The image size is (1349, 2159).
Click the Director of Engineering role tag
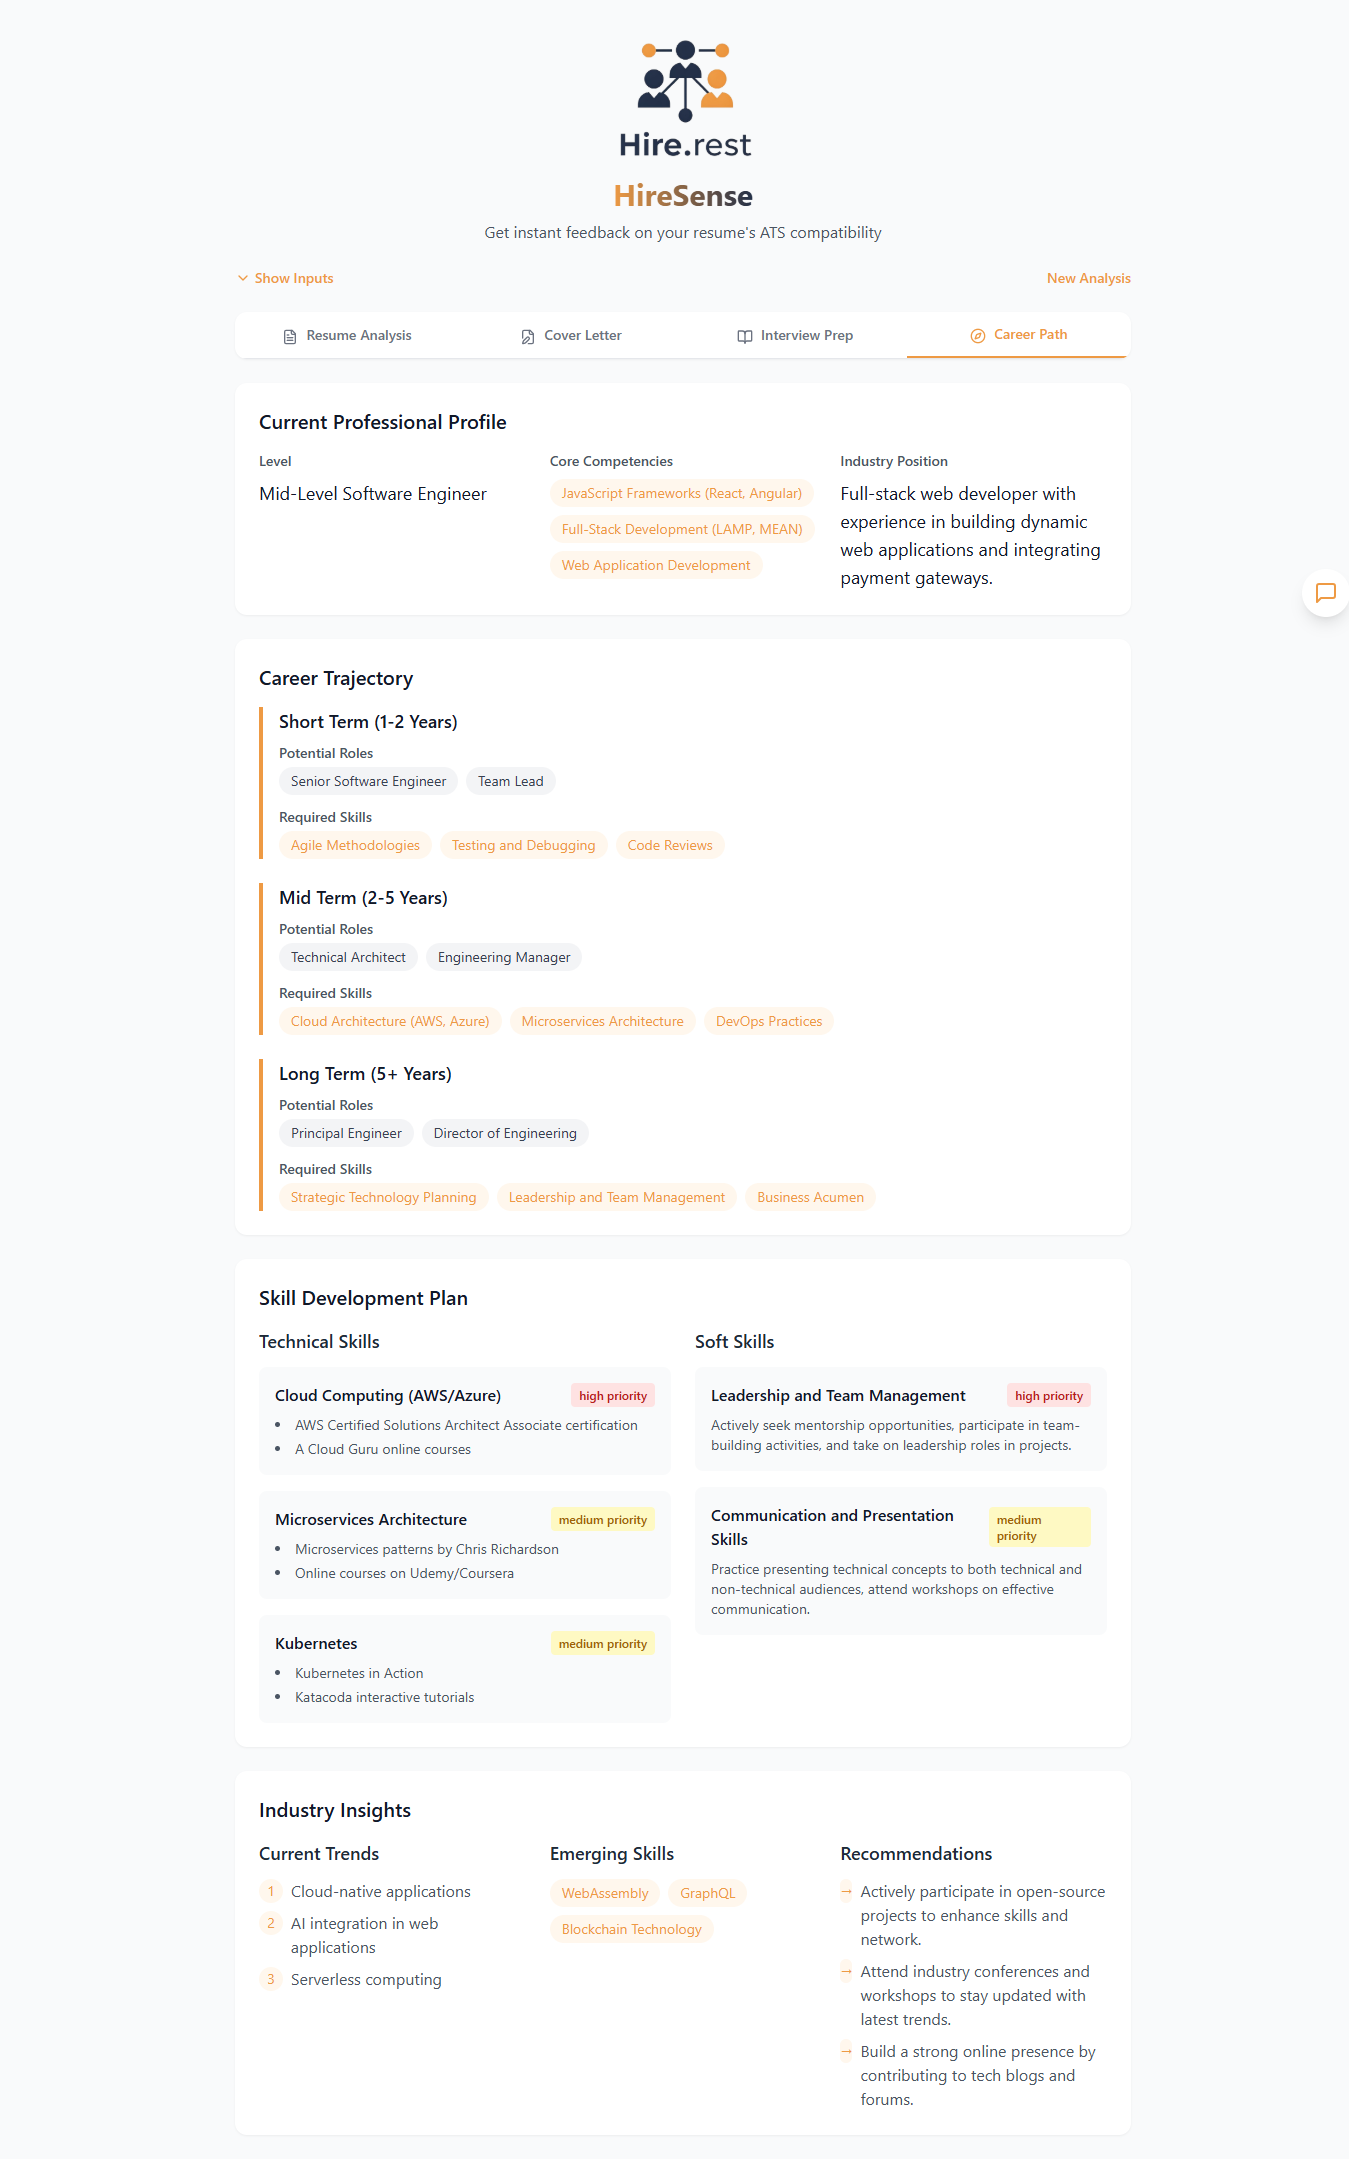tap(505, 1133)
